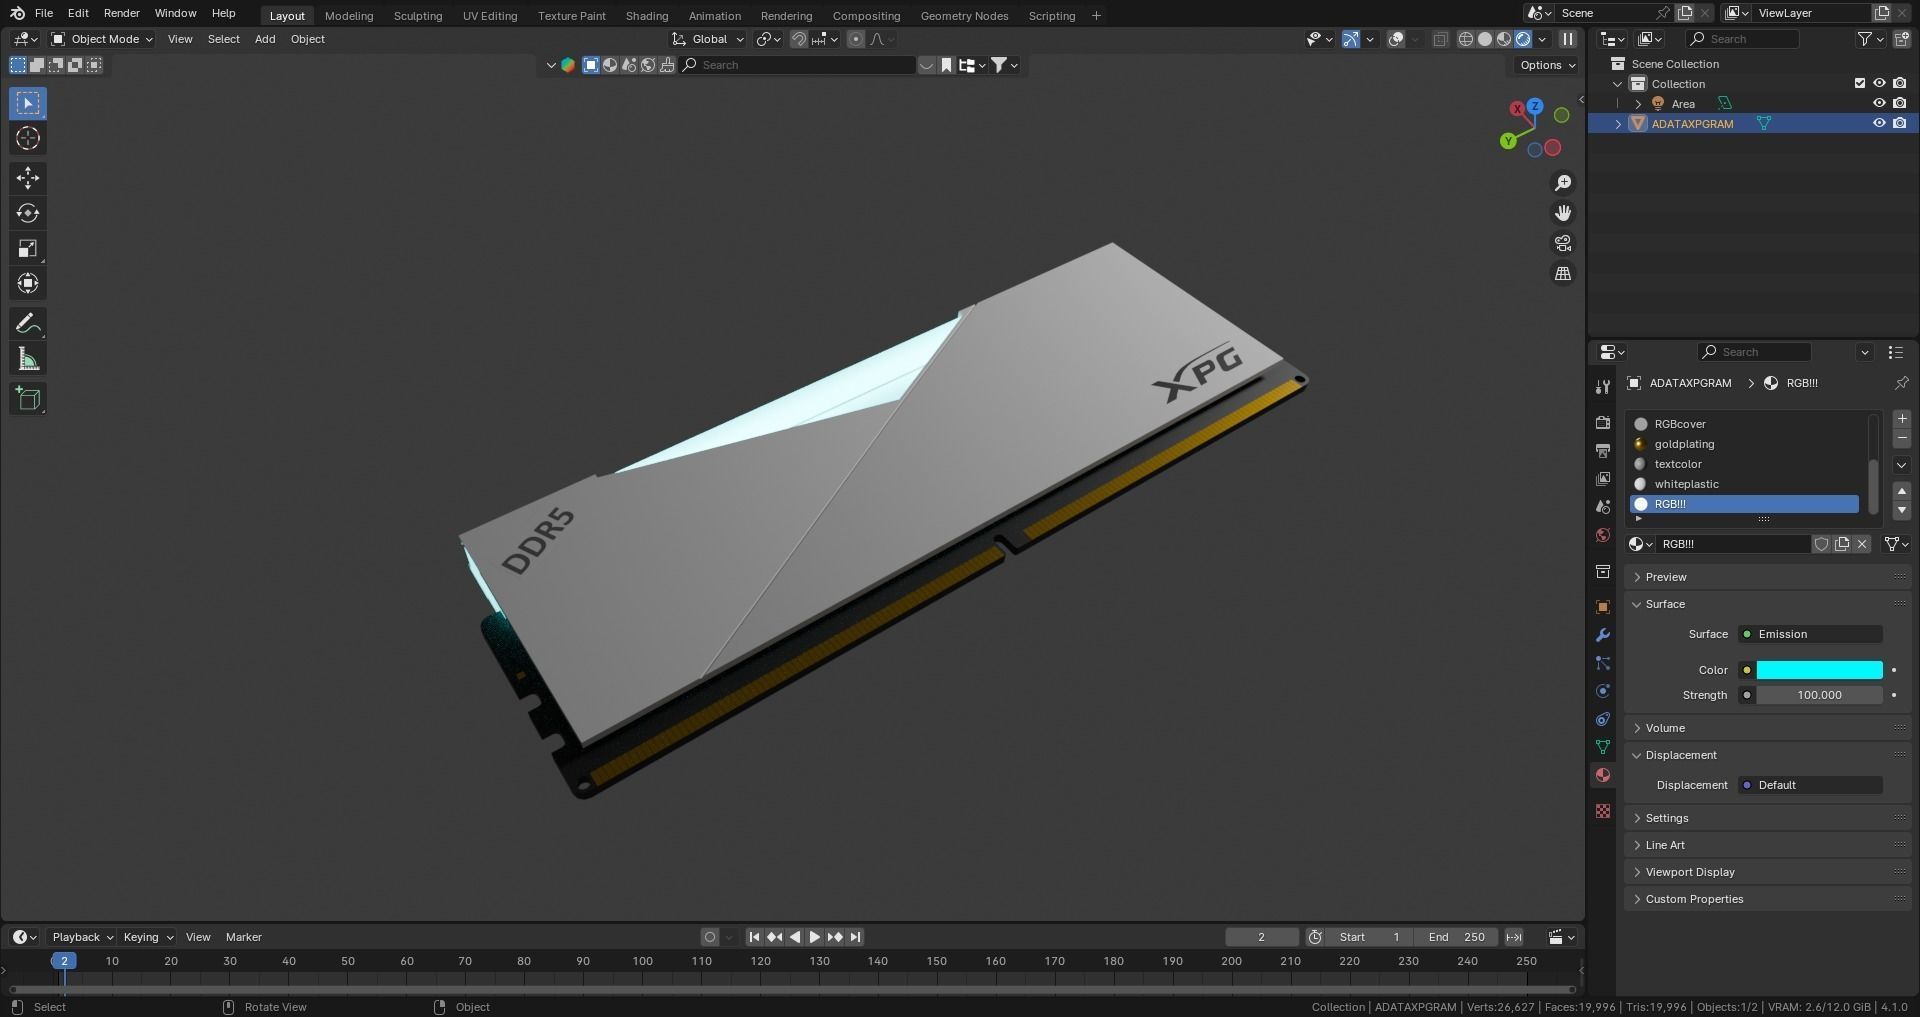The height and width of the screenshot is (1017, 1920).
Task: Toggle snapping magnet in header
Action: 799,39
